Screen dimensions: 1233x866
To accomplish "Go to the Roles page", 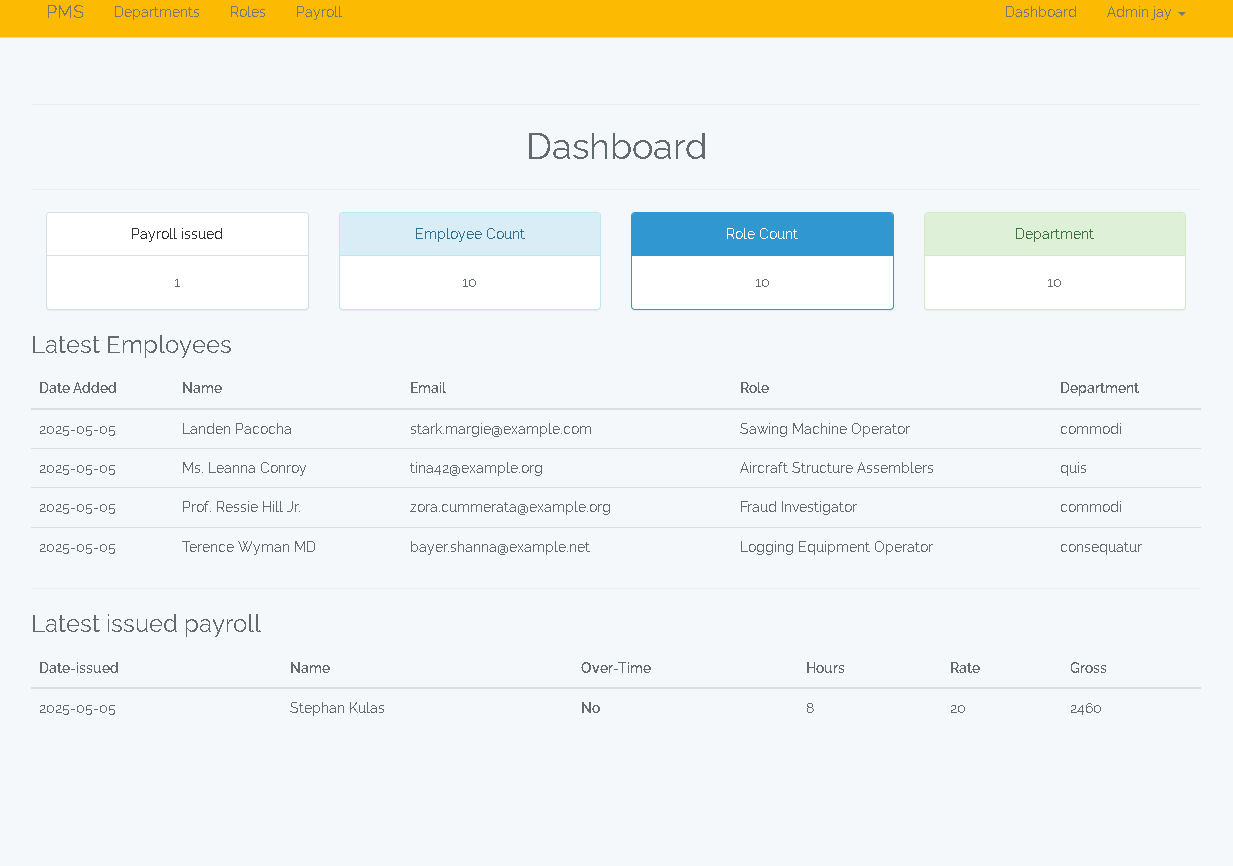I will pos(247,12).
